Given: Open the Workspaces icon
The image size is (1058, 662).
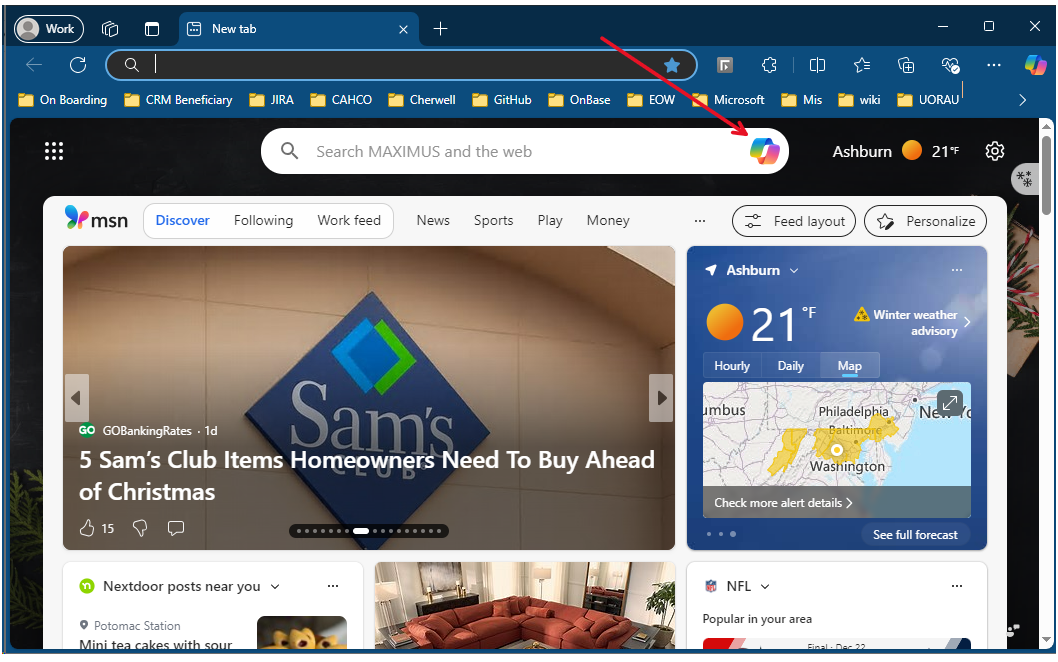Looking at the screenshot, I should coord(110,29).
